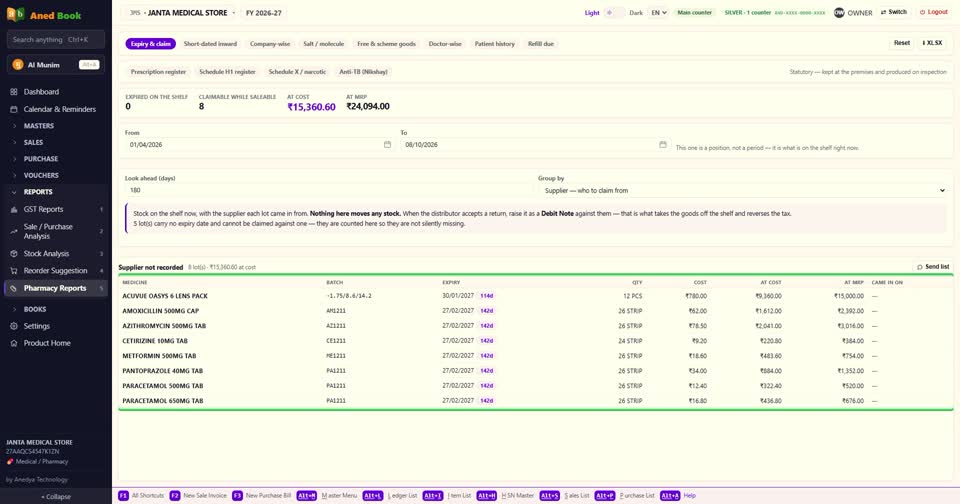The image size is (960, 504).
Task: Toggle the Light/Dark theme switch
Action: point(614,12)
